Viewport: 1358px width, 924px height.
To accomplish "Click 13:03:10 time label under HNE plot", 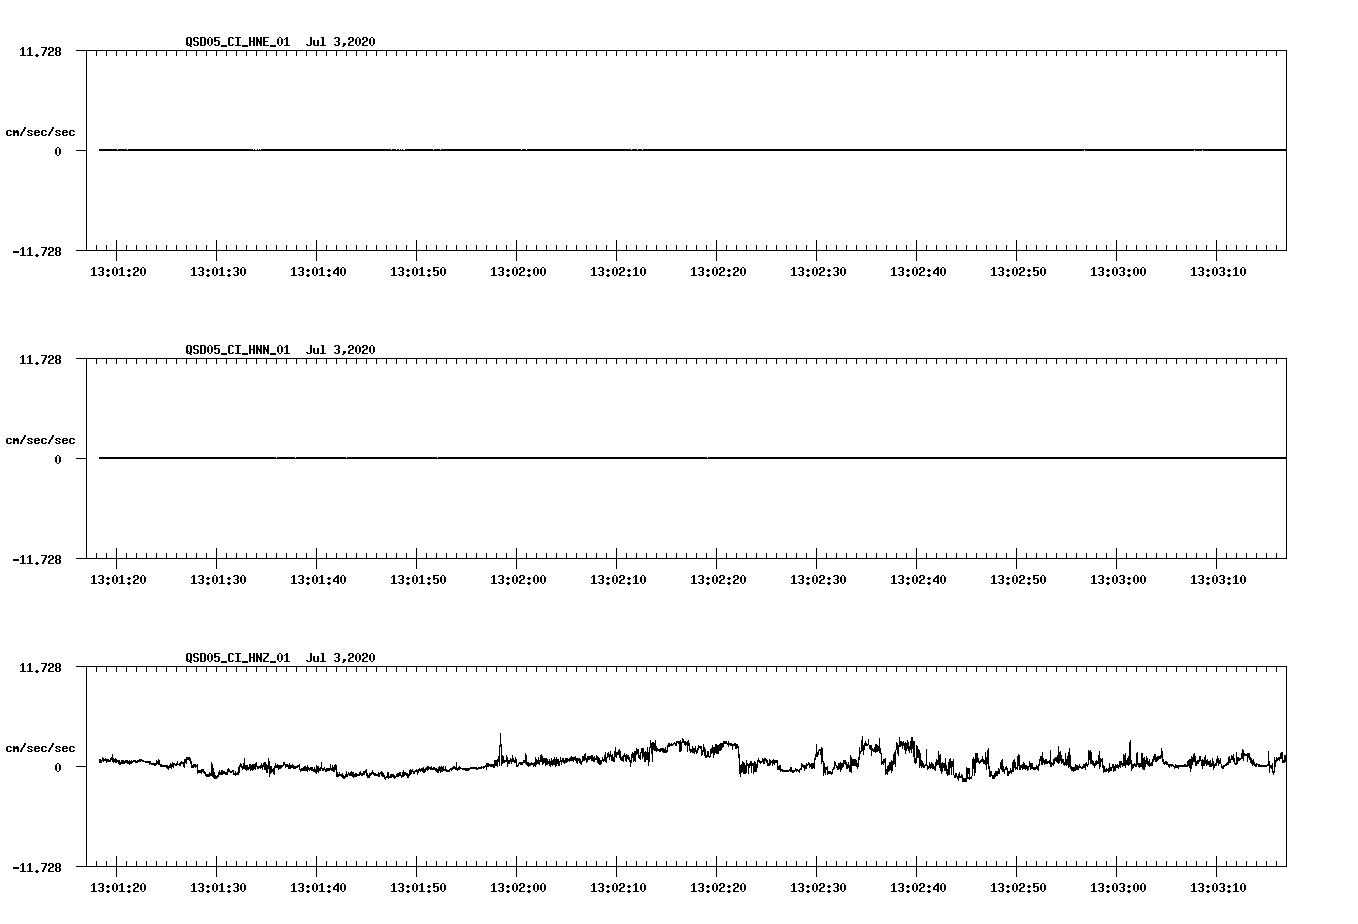I will 1218,272.
